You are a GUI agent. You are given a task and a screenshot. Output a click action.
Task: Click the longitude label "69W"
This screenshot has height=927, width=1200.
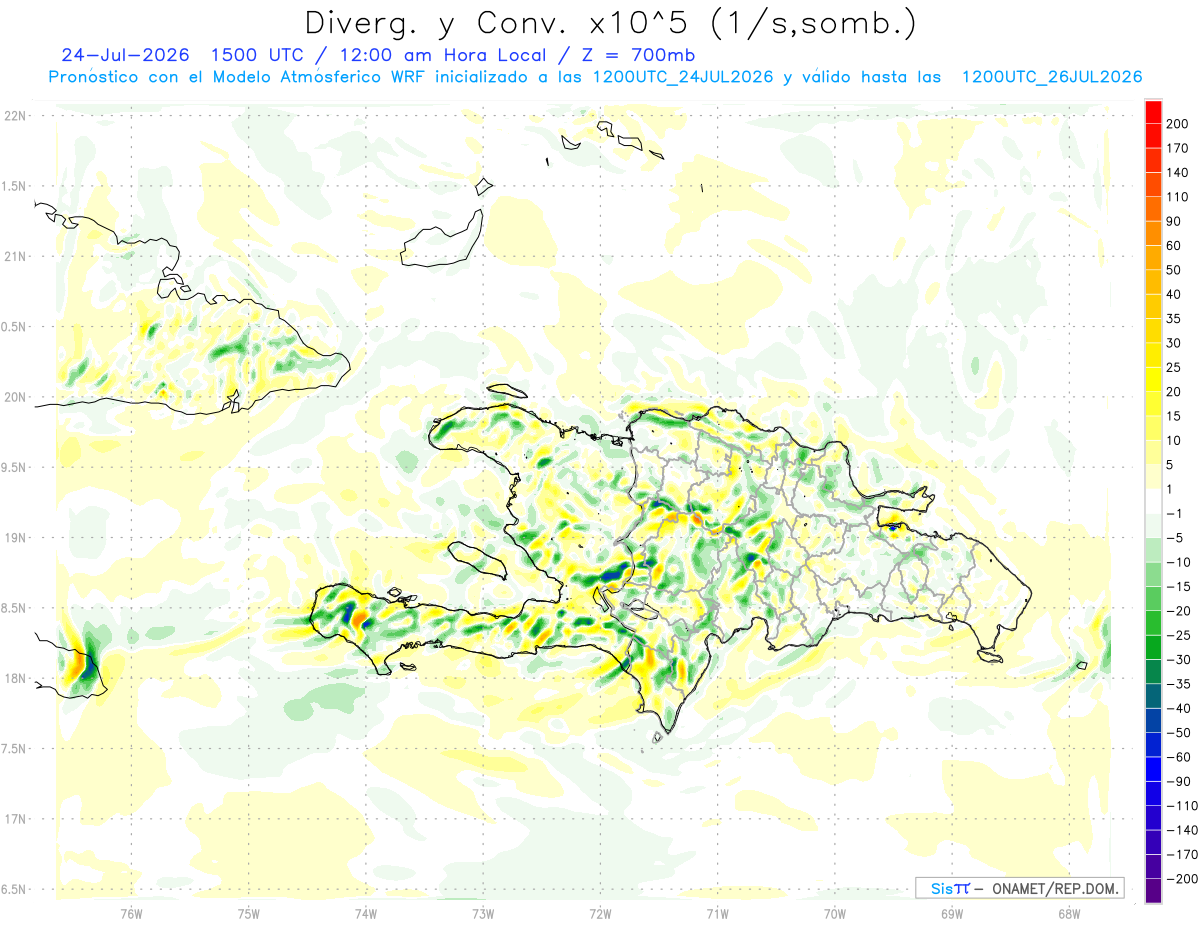(x=952, y=914)
